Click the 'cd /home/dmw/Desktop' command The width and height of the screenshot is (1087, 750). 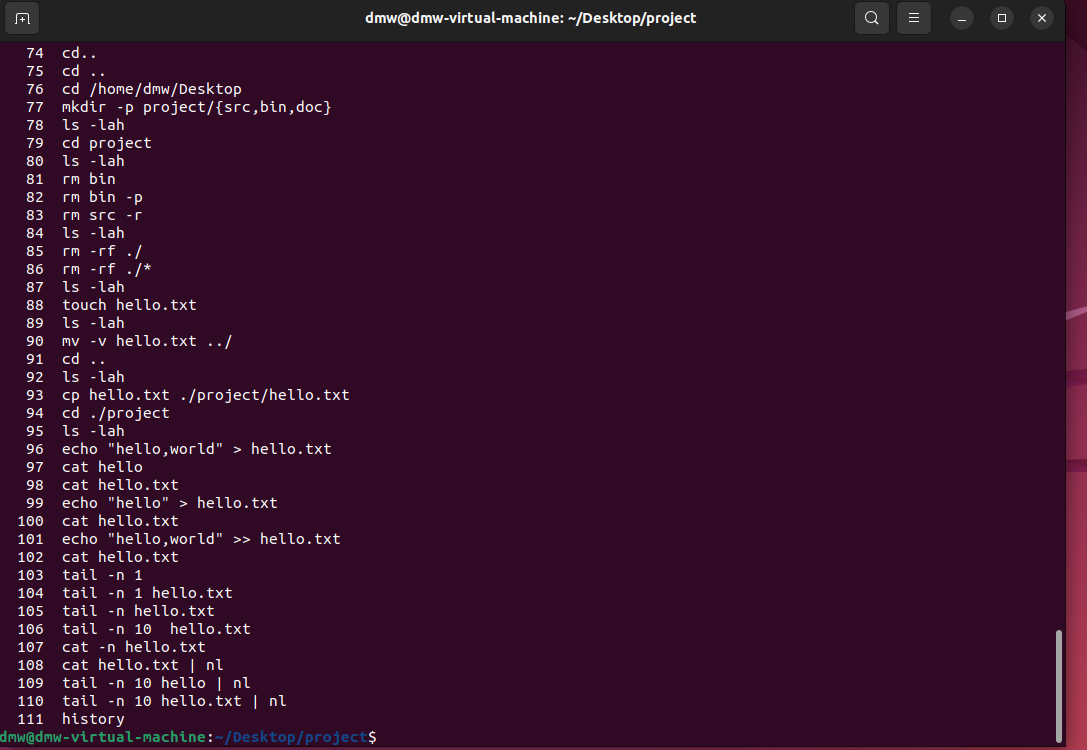(x=151, y=89)
